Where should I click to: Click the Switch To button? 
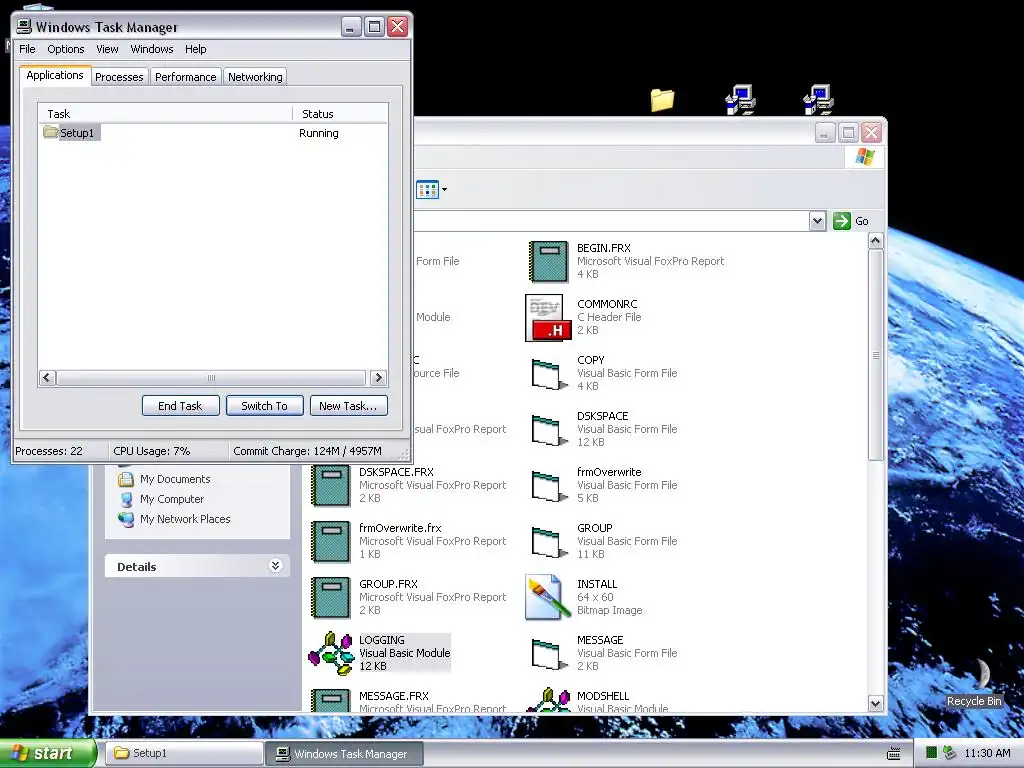coord(264,406)
